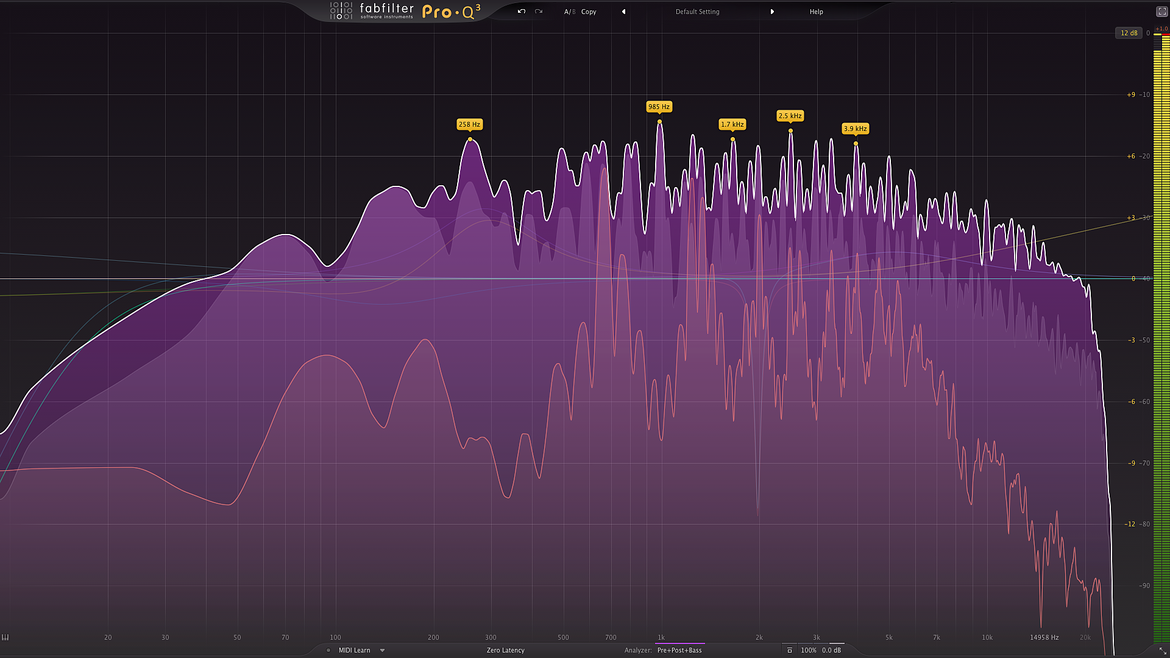The image size is (1170, 658).
Task: Click the +1.0 peak level readout
Action: tap(1161, 28)
